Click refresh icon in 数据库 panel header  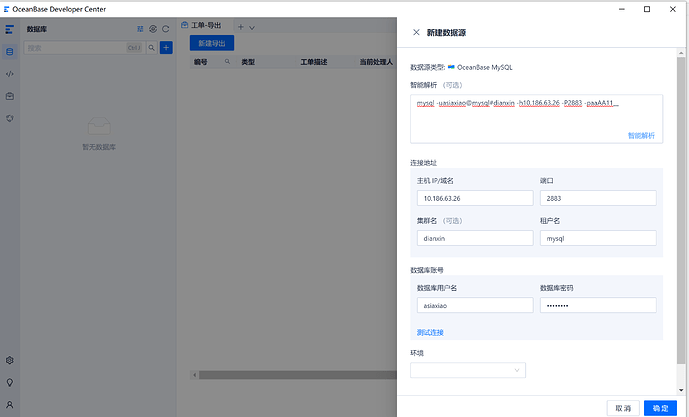coord(166,29)
